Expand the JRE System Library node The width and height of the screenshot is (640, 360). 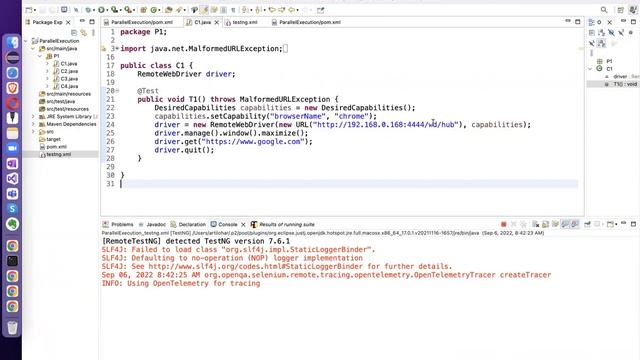tap(33, 117)
